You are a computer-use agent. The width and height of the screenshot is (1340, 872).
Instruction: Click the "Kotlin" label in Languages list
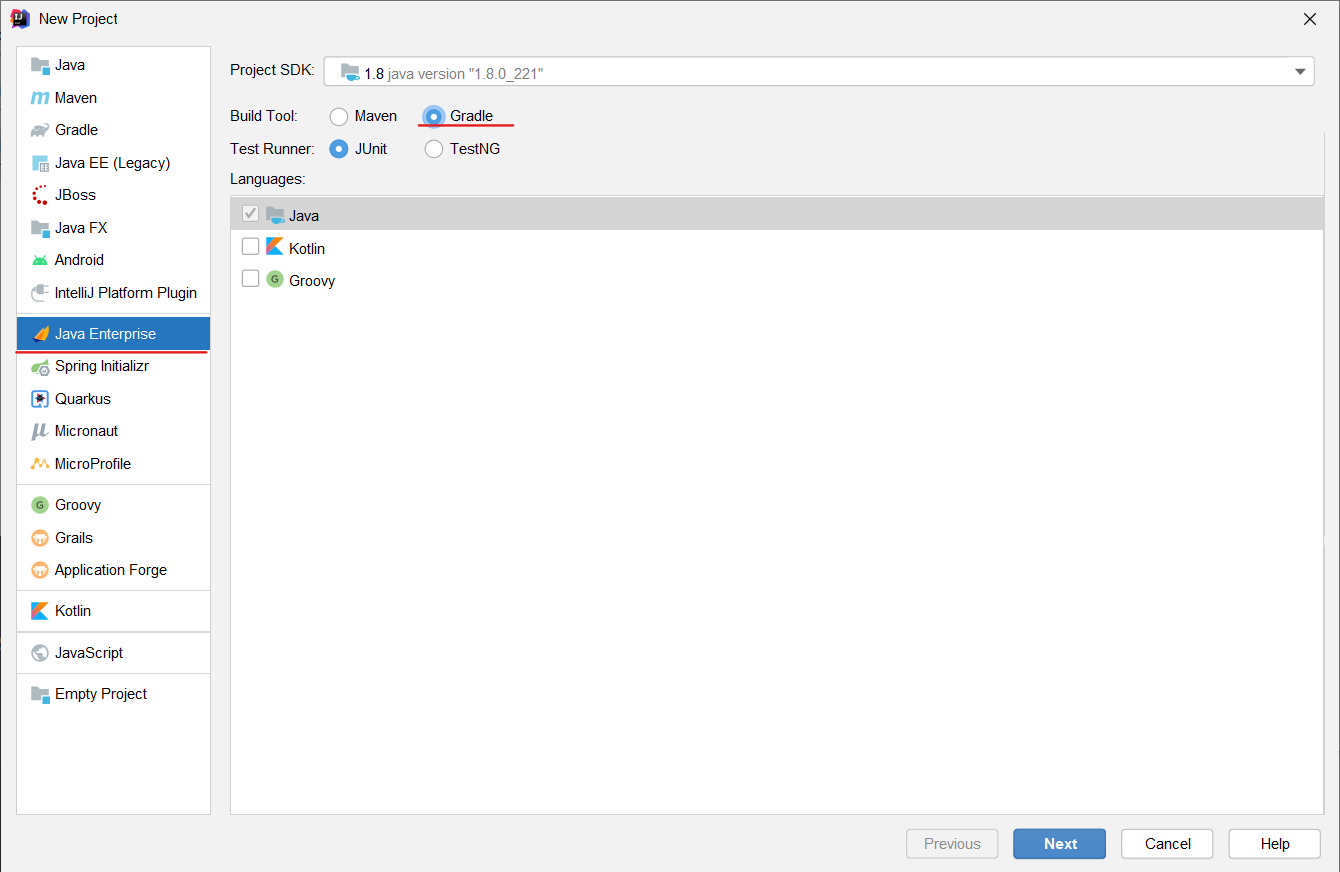(307, 248)
